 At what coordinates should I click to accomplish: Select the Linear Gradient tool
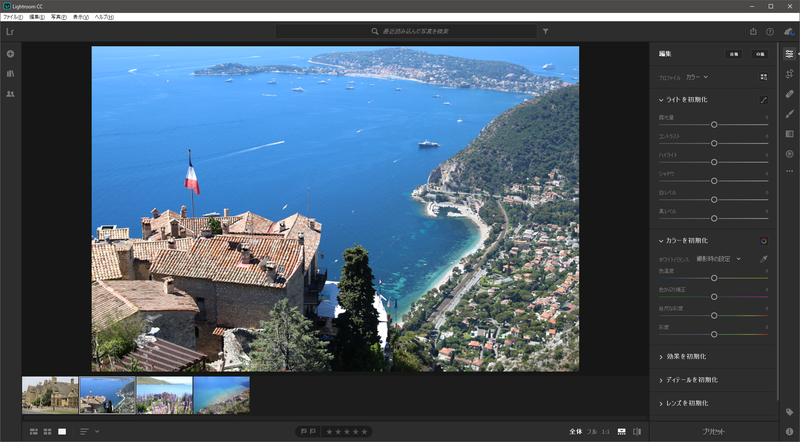(x=789, y=134)
